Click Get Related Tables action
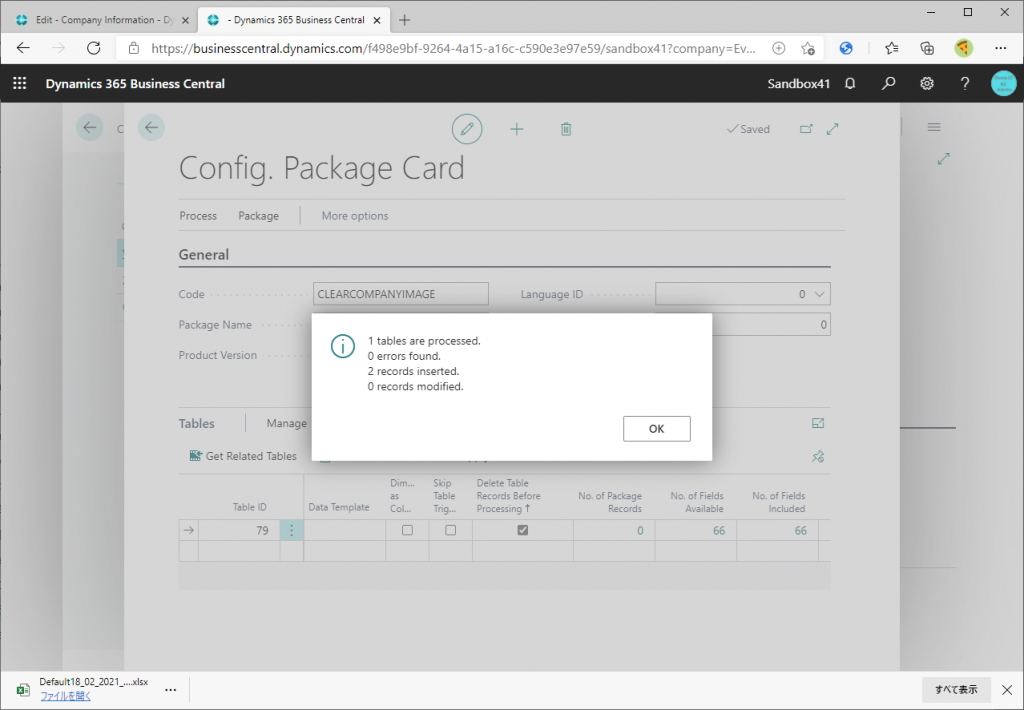 click(x=243, y=456)
